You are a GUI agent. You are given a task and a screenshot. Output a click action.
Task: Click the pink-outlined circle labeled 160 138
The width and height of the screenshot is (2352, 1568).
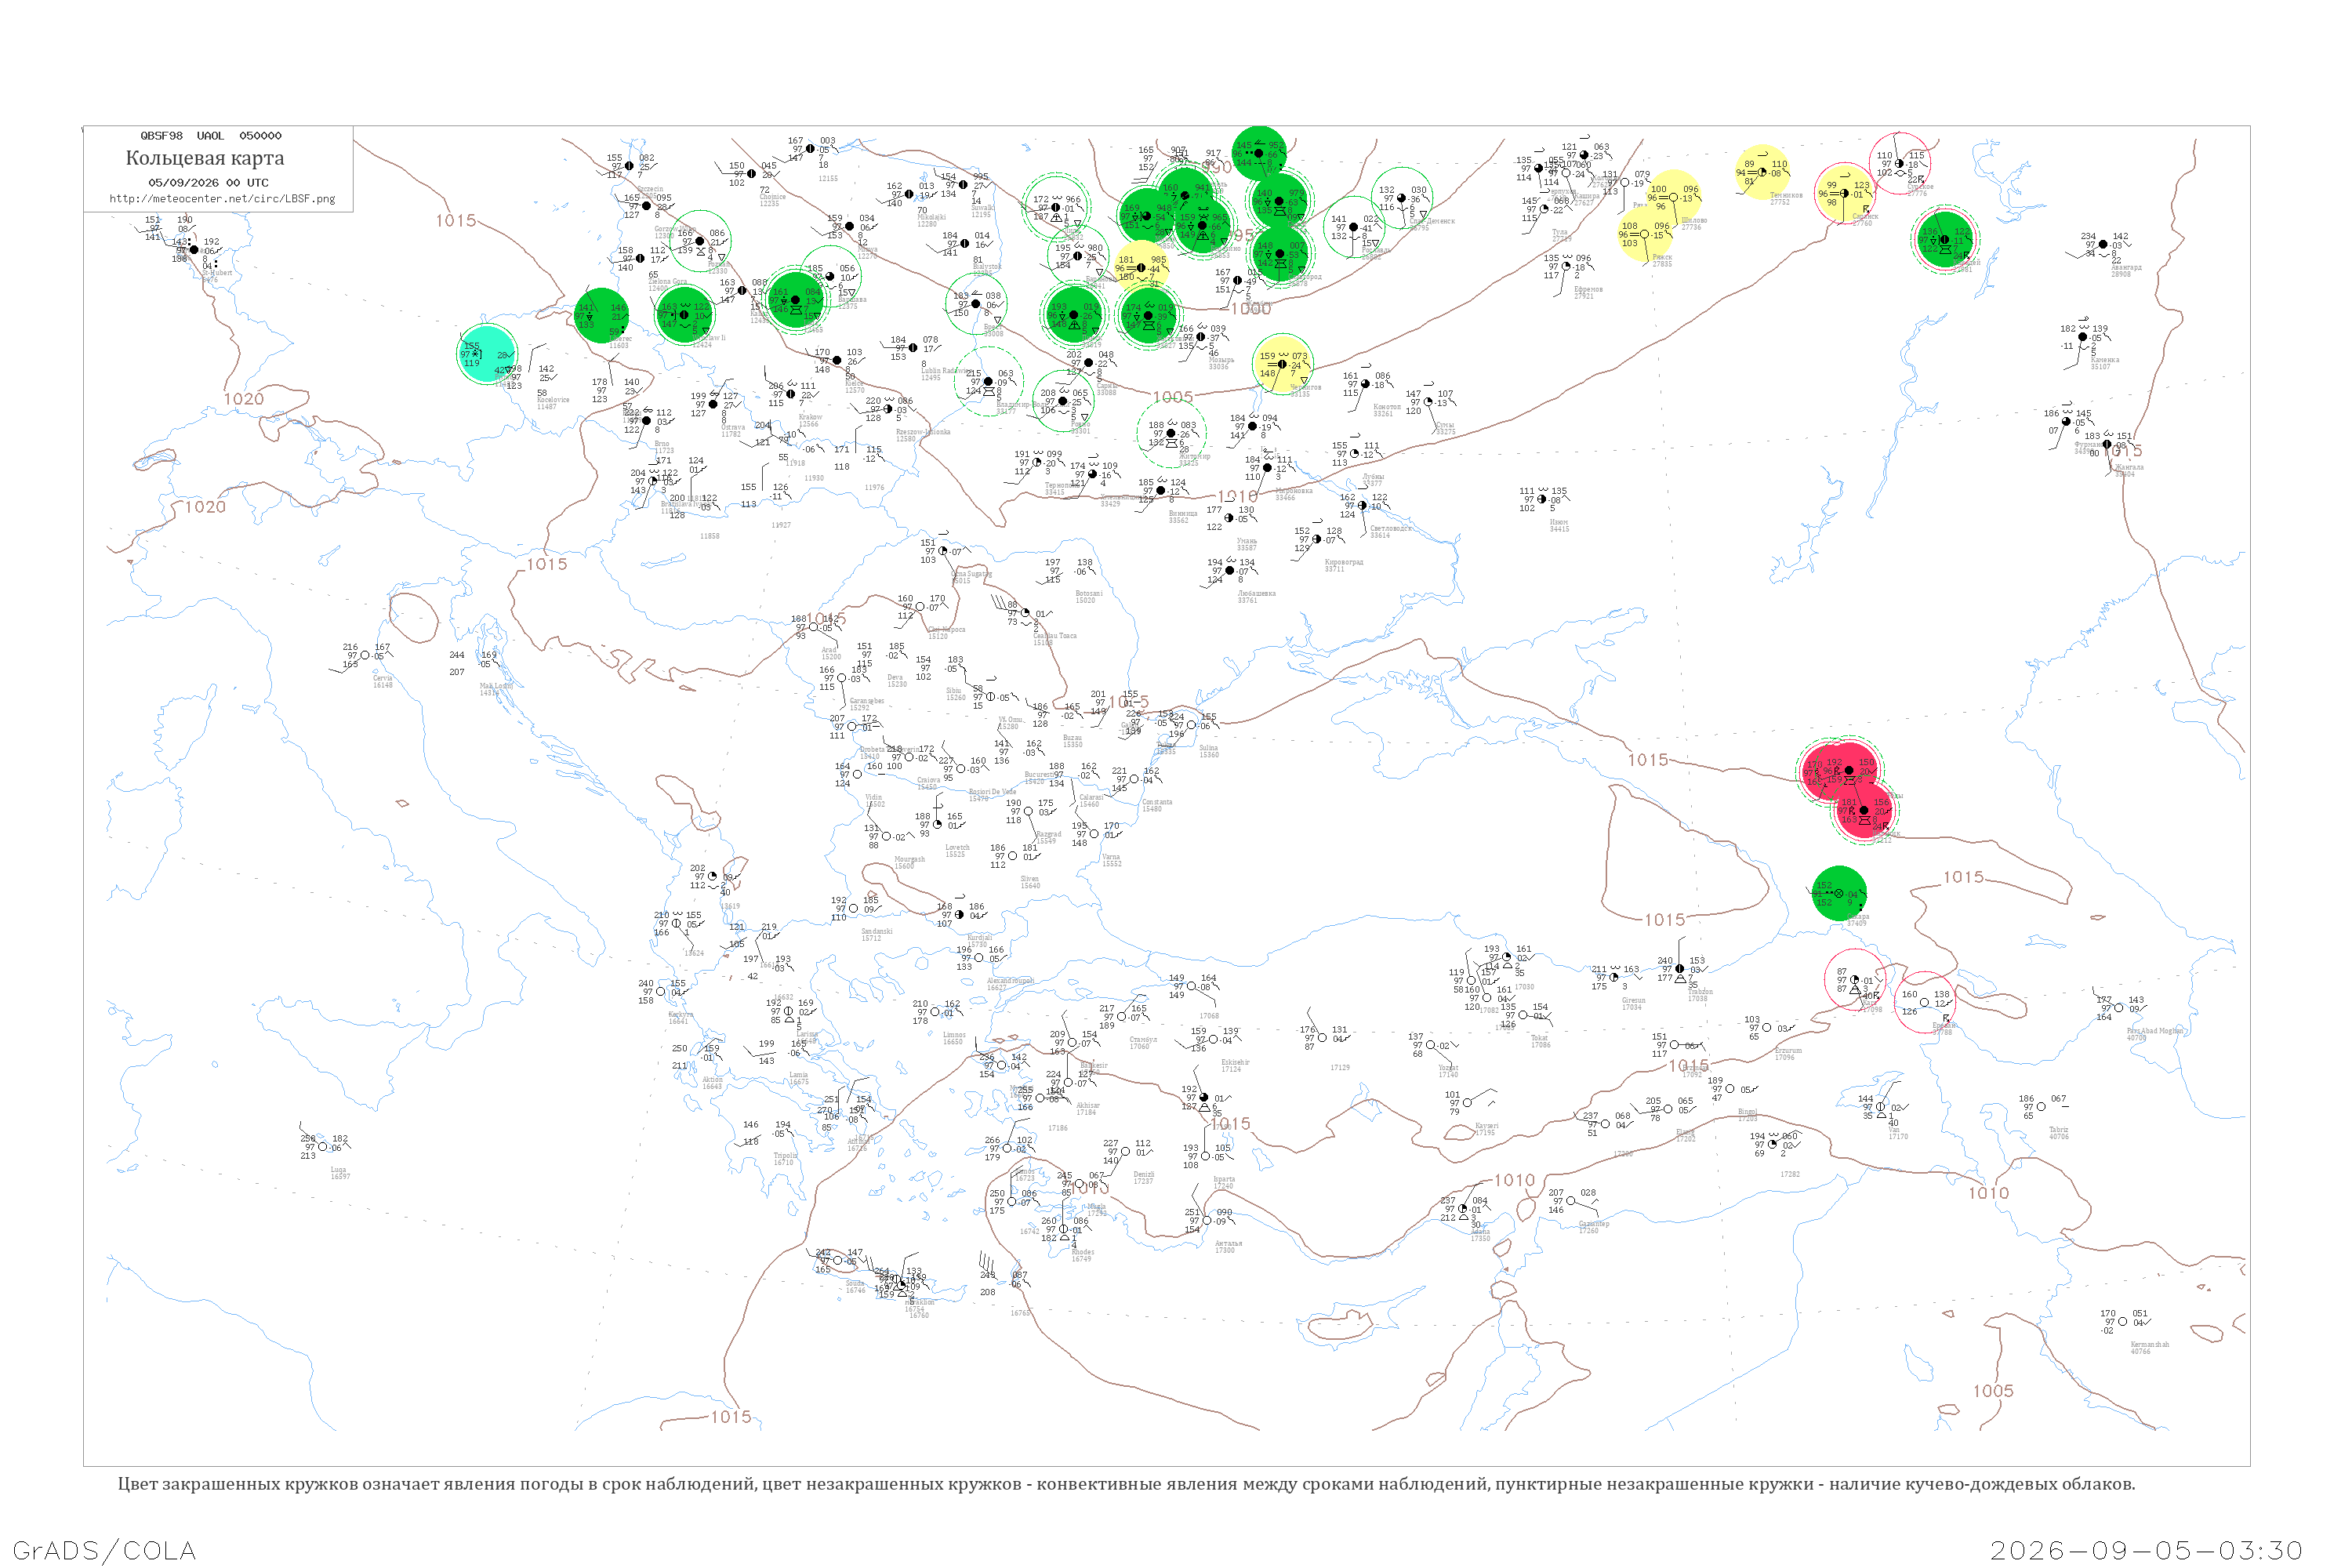click(x=1924, y=1002)
